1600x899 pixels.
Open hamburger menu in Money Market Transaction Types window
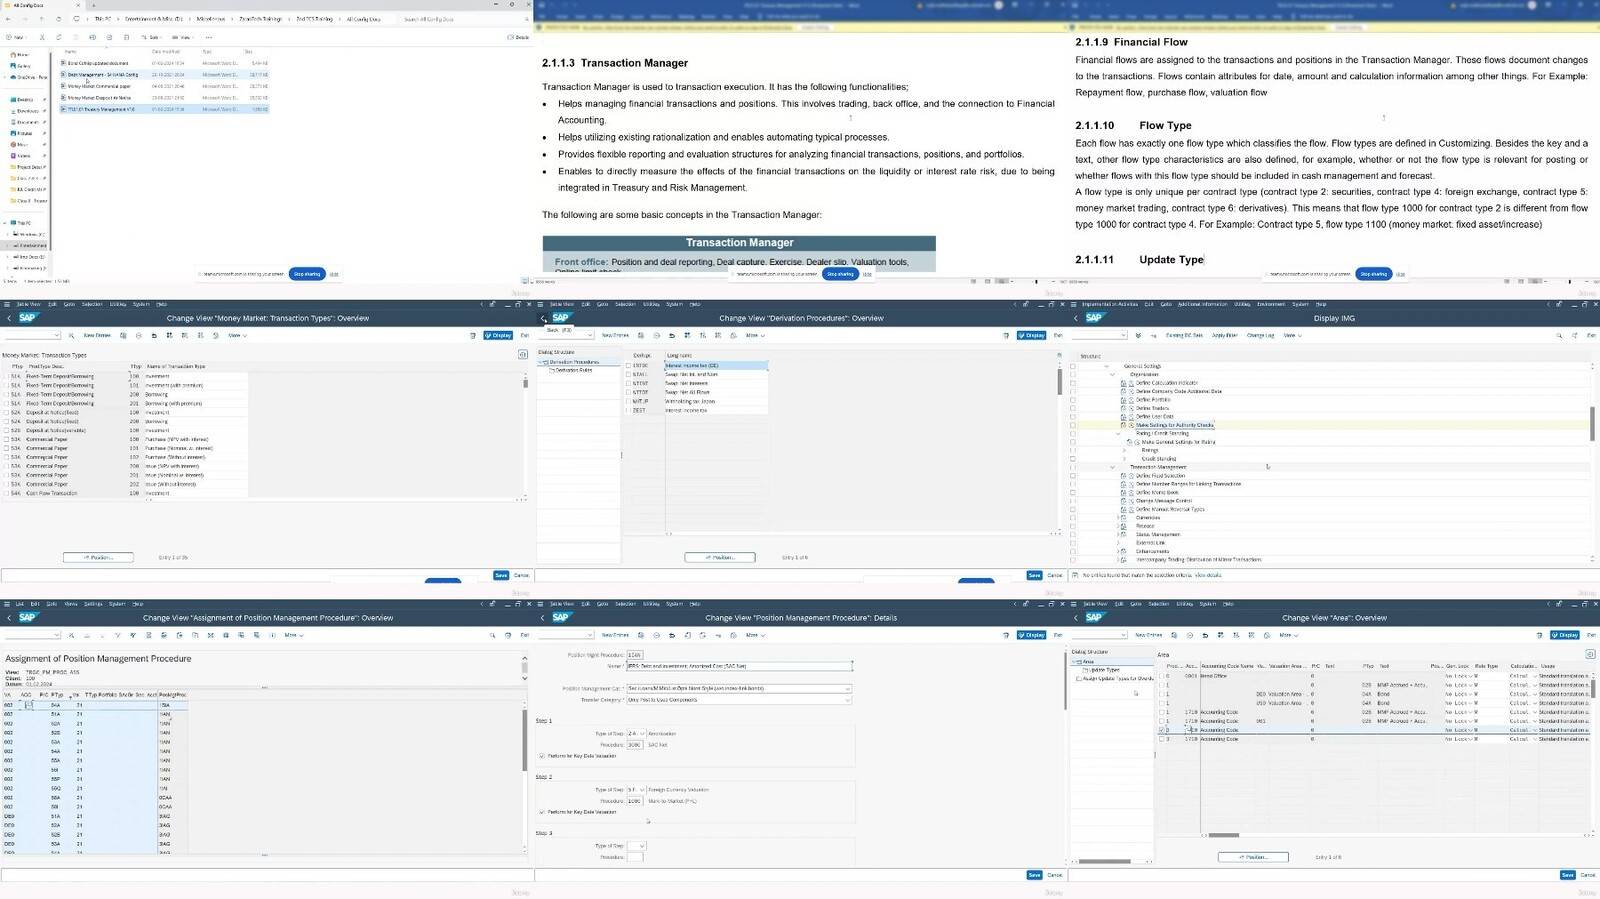click(x=7, y=304)
